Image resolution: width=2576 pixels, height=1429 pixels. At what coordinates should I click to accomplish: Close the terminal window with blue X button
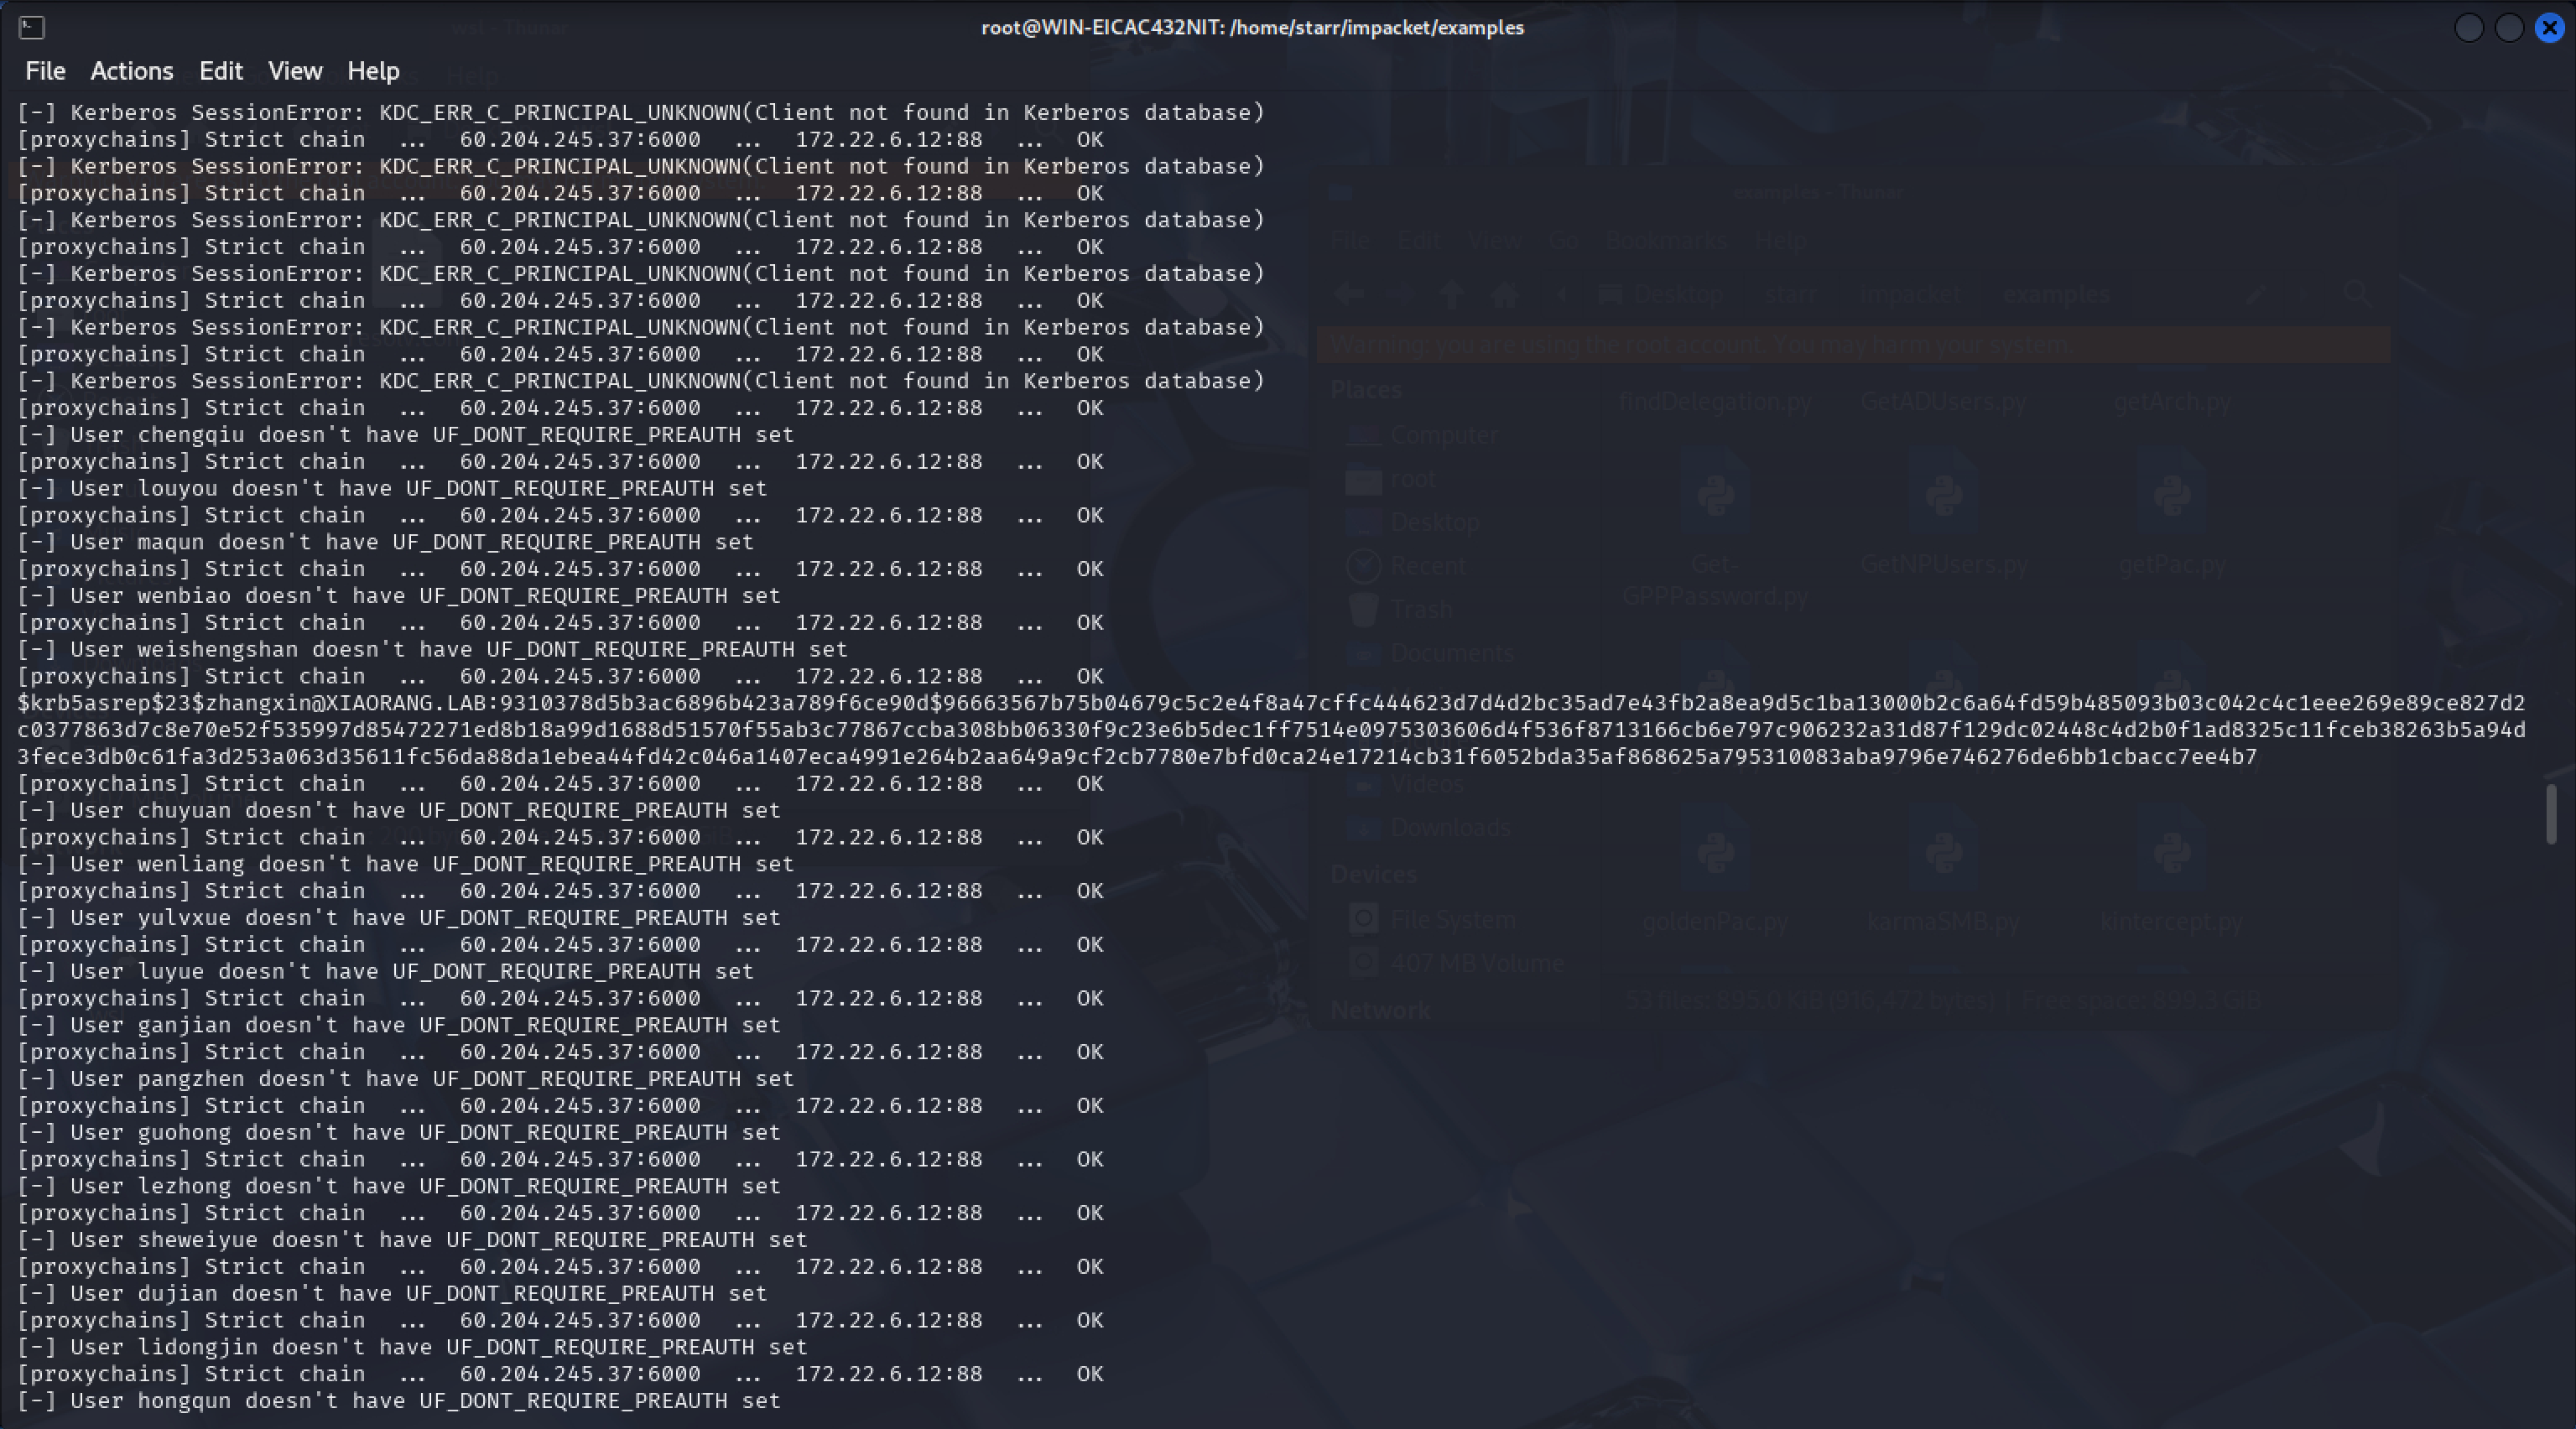tap(2549, 28)
